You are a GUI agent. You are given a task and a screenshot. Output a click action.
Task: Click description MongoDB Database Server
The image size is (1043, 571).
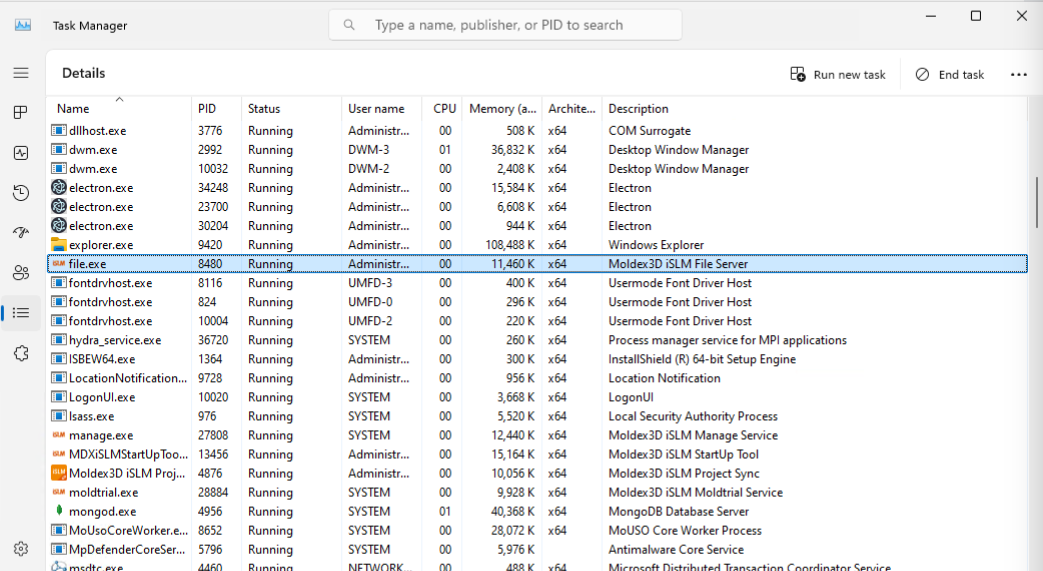point(678,511)
